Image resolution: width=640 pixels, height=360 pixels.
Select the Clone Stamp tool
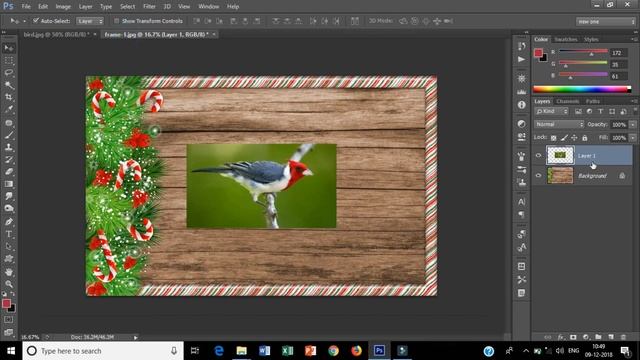click(9, 147)
